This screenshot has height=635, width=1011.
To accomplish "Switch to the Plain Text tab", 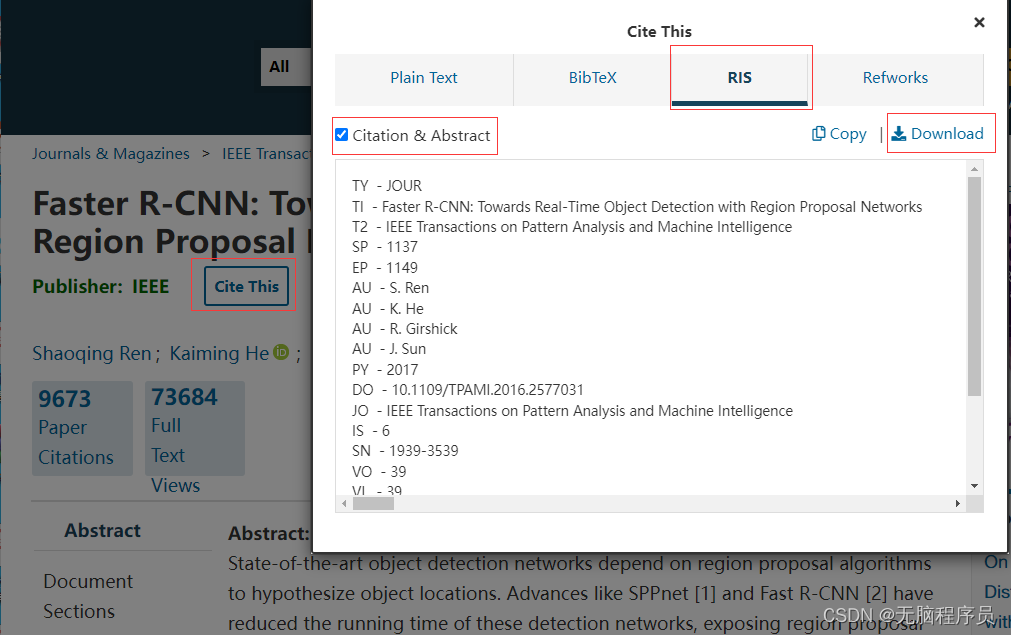I will pyautogui.click(x=424, y=78).
